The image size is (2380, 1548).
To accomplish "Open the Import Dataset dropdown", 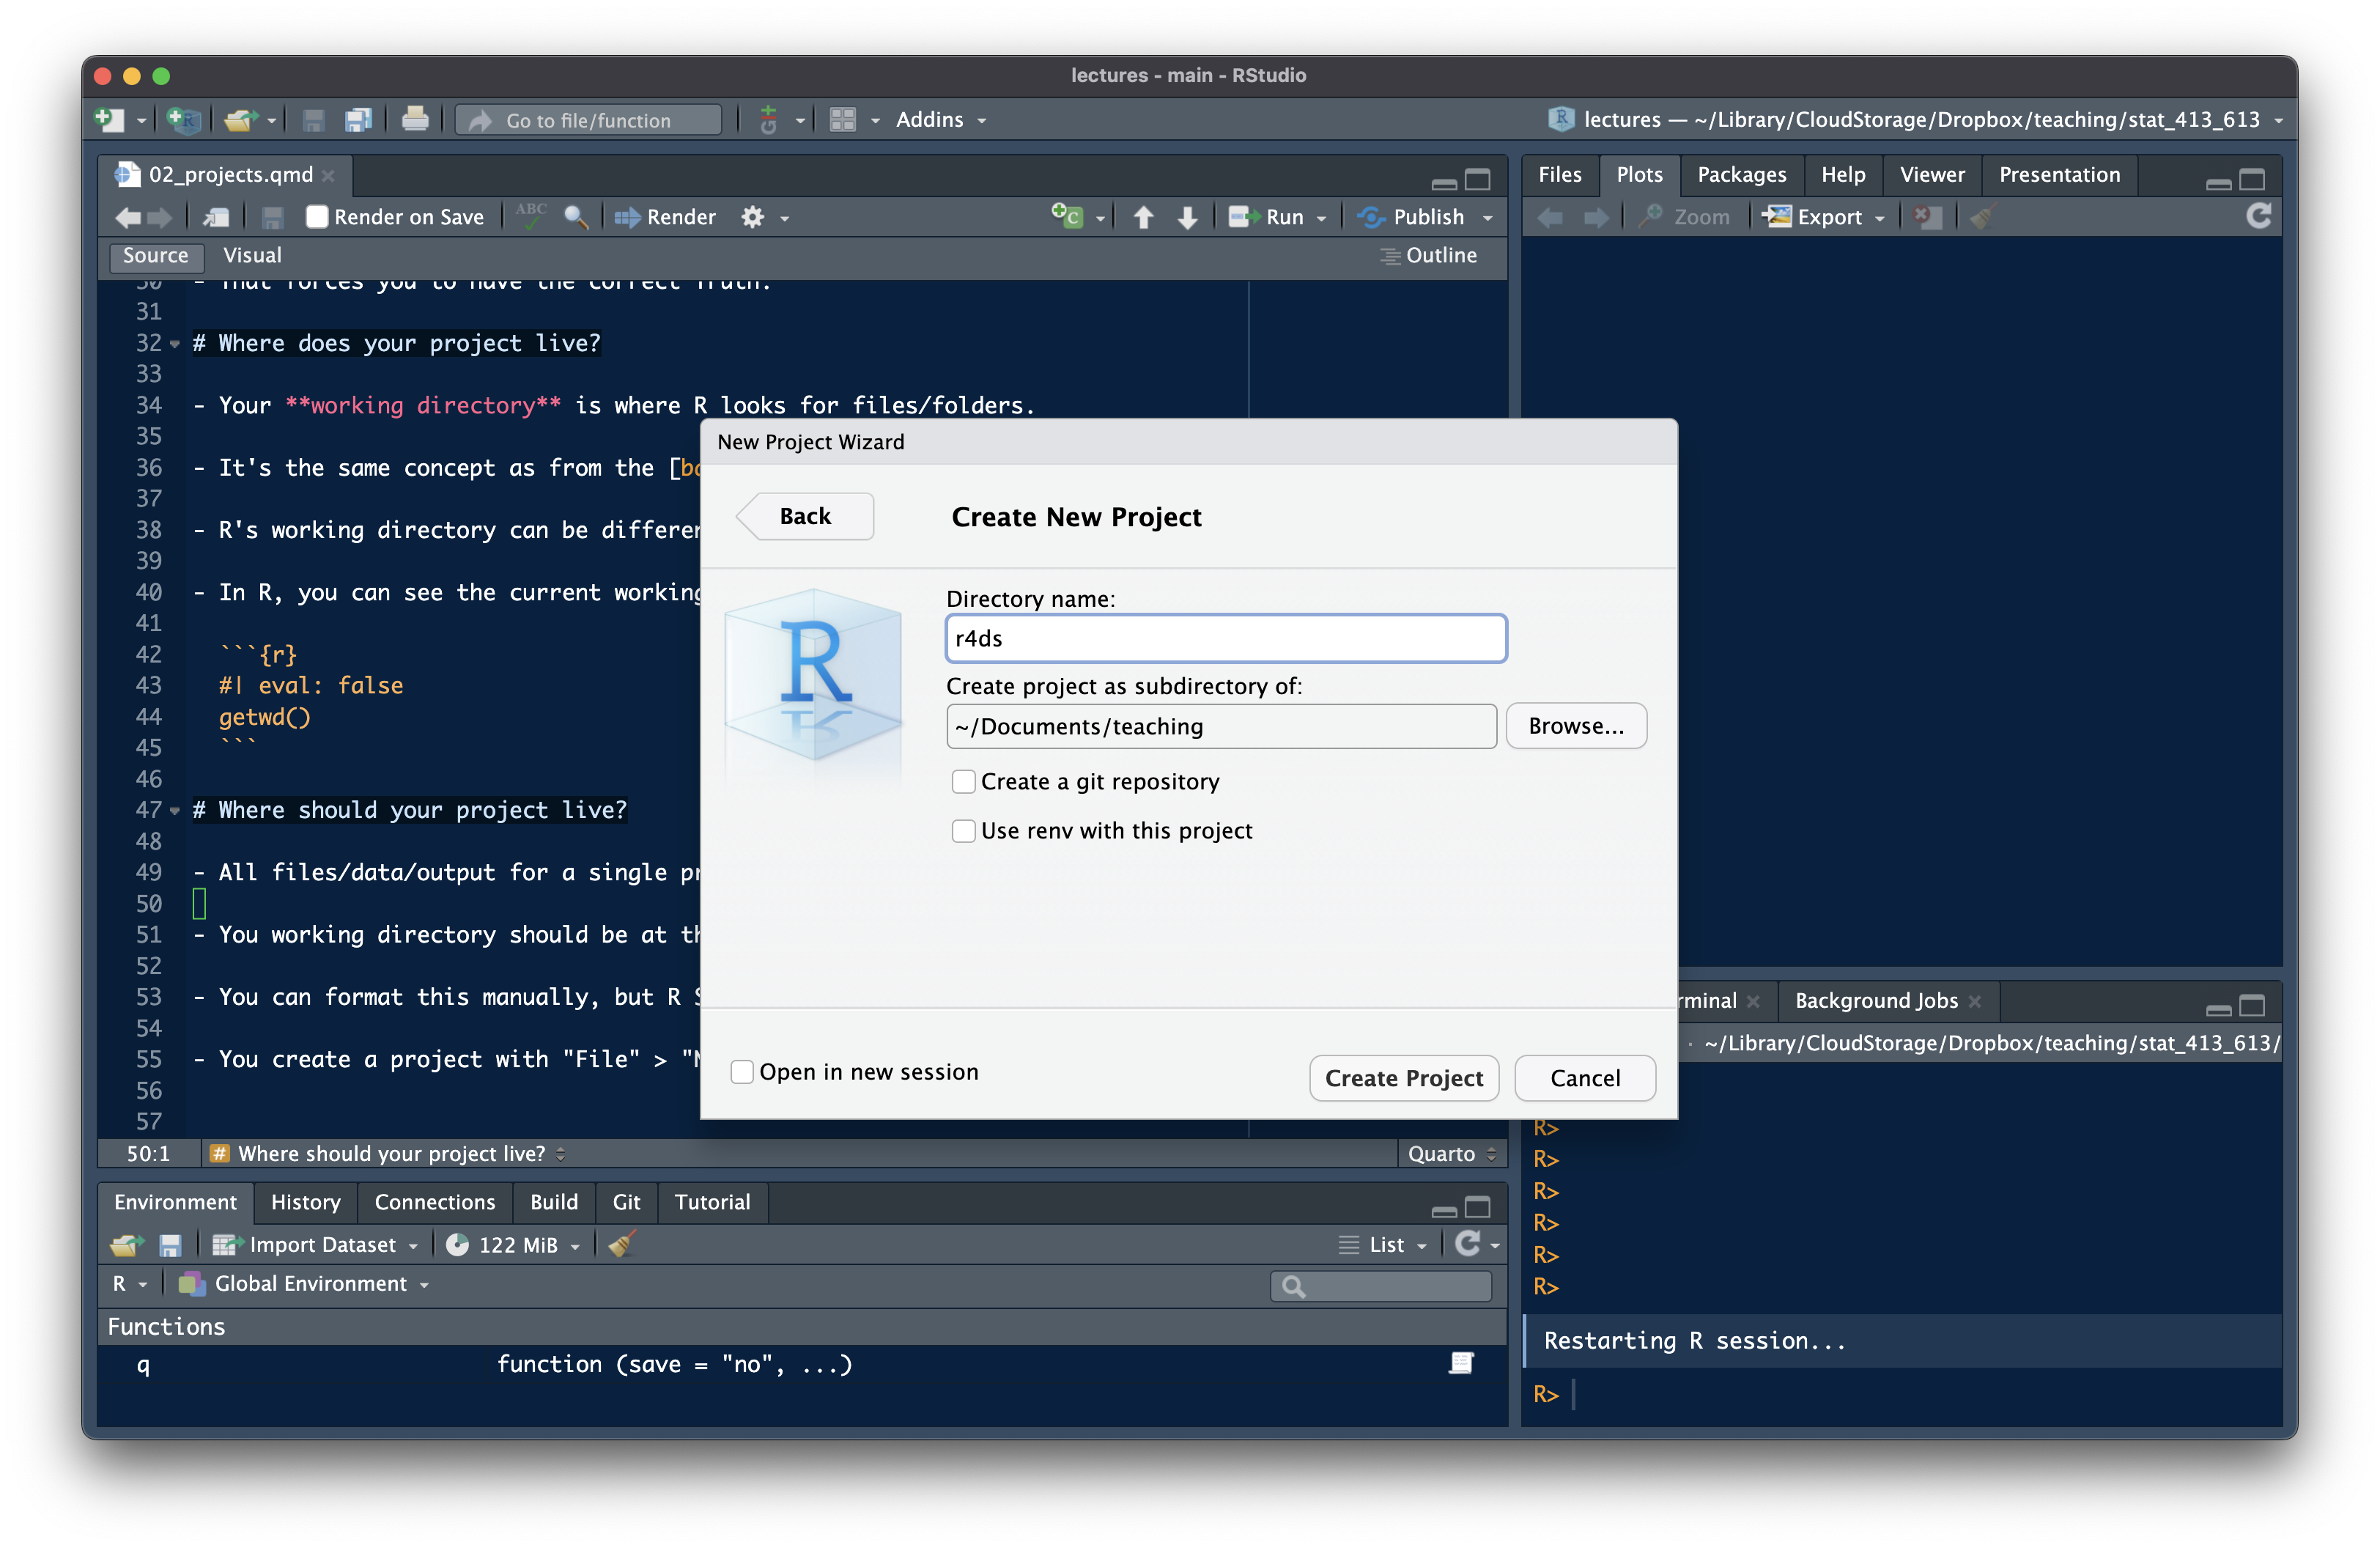I will tap(314, 1245).
